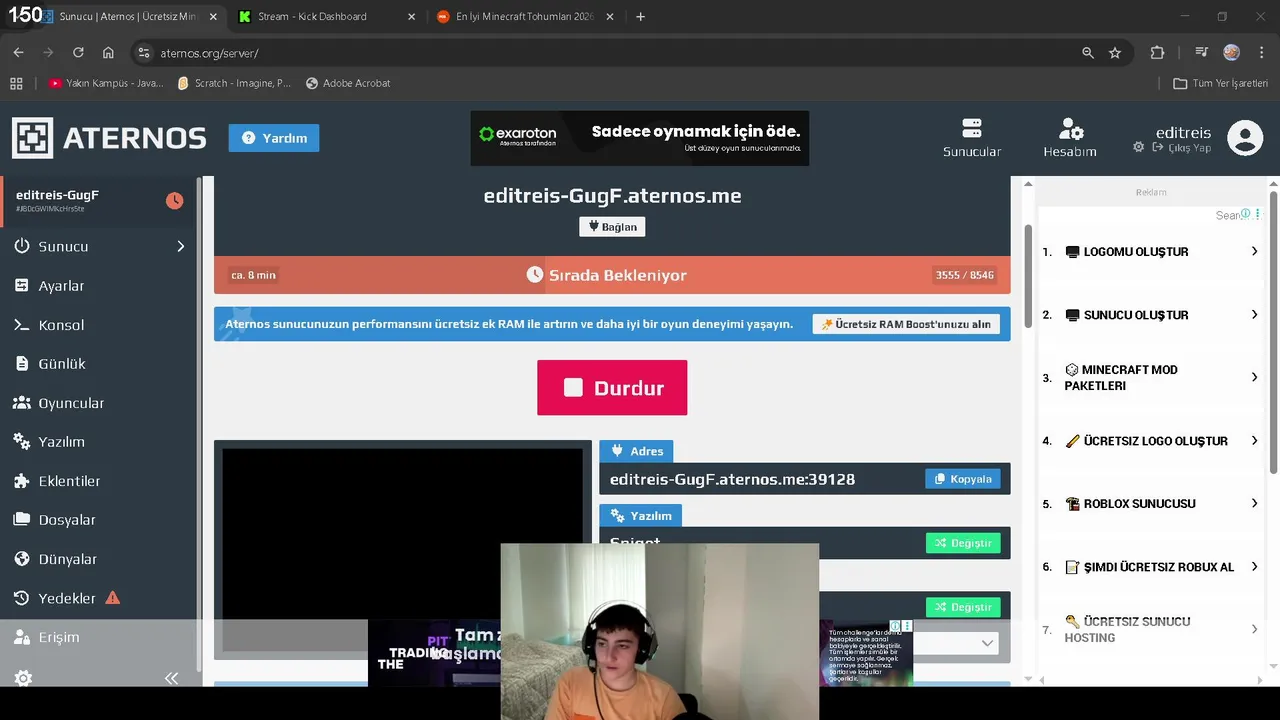Click the Bağlan connect button
Screen dimensions: 1280x720
pyautogui.click(x=612, y=227)
